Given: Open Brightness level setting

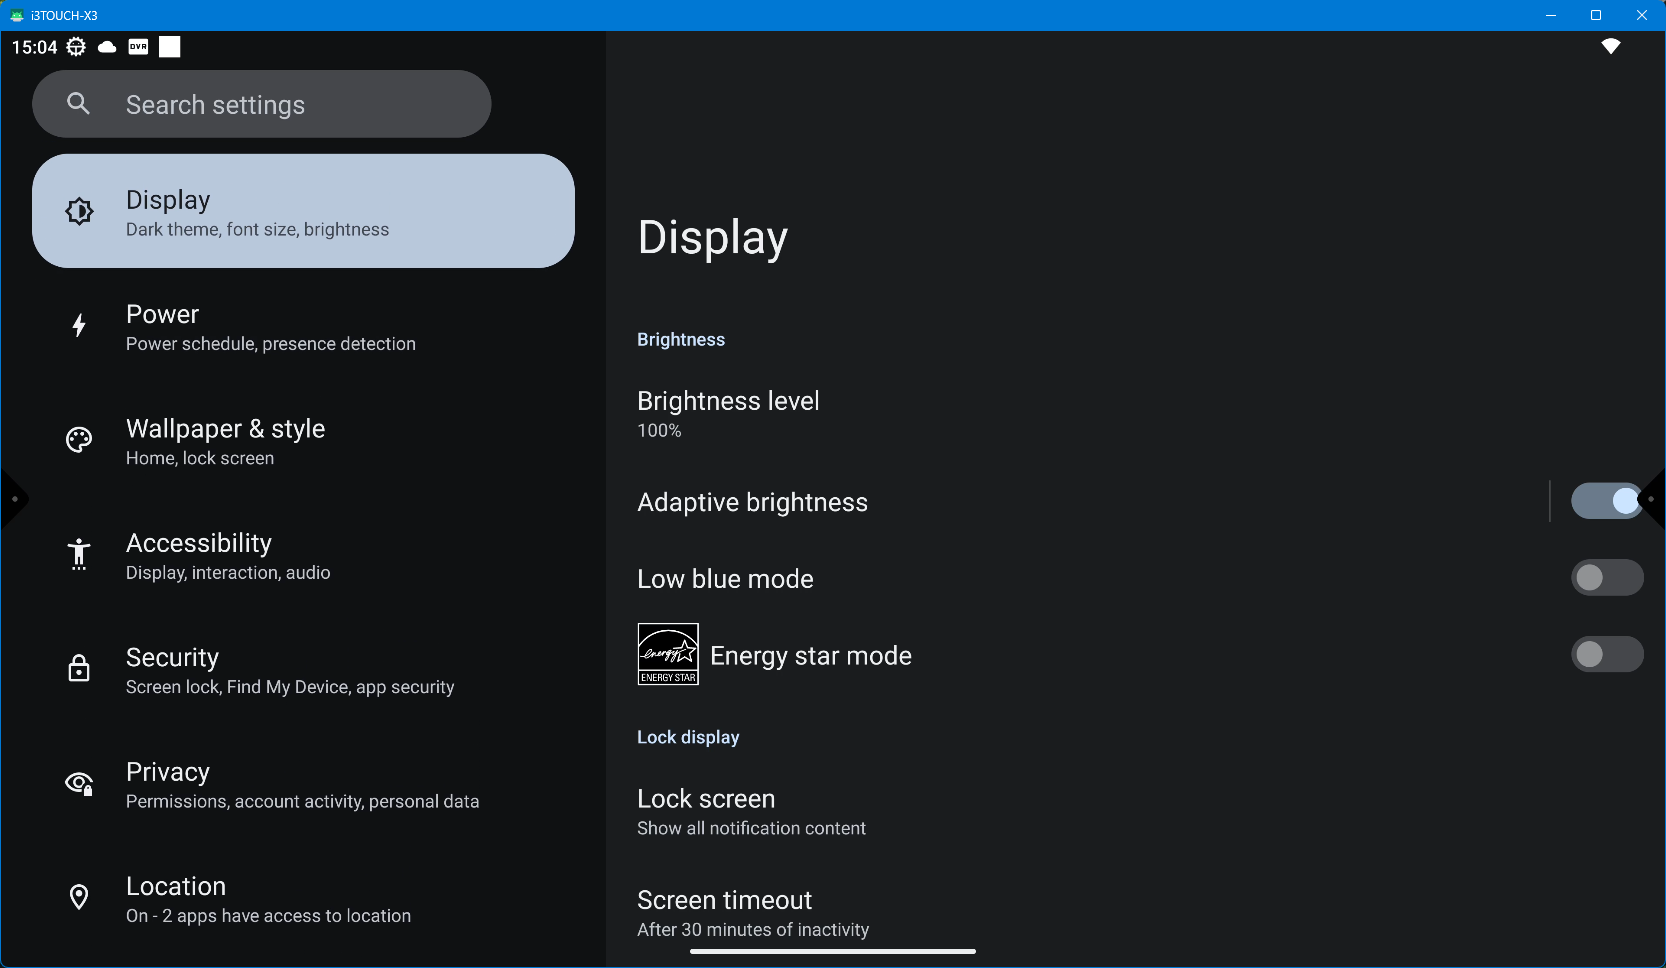Looking at the screenshot, I should pos(728,414).
